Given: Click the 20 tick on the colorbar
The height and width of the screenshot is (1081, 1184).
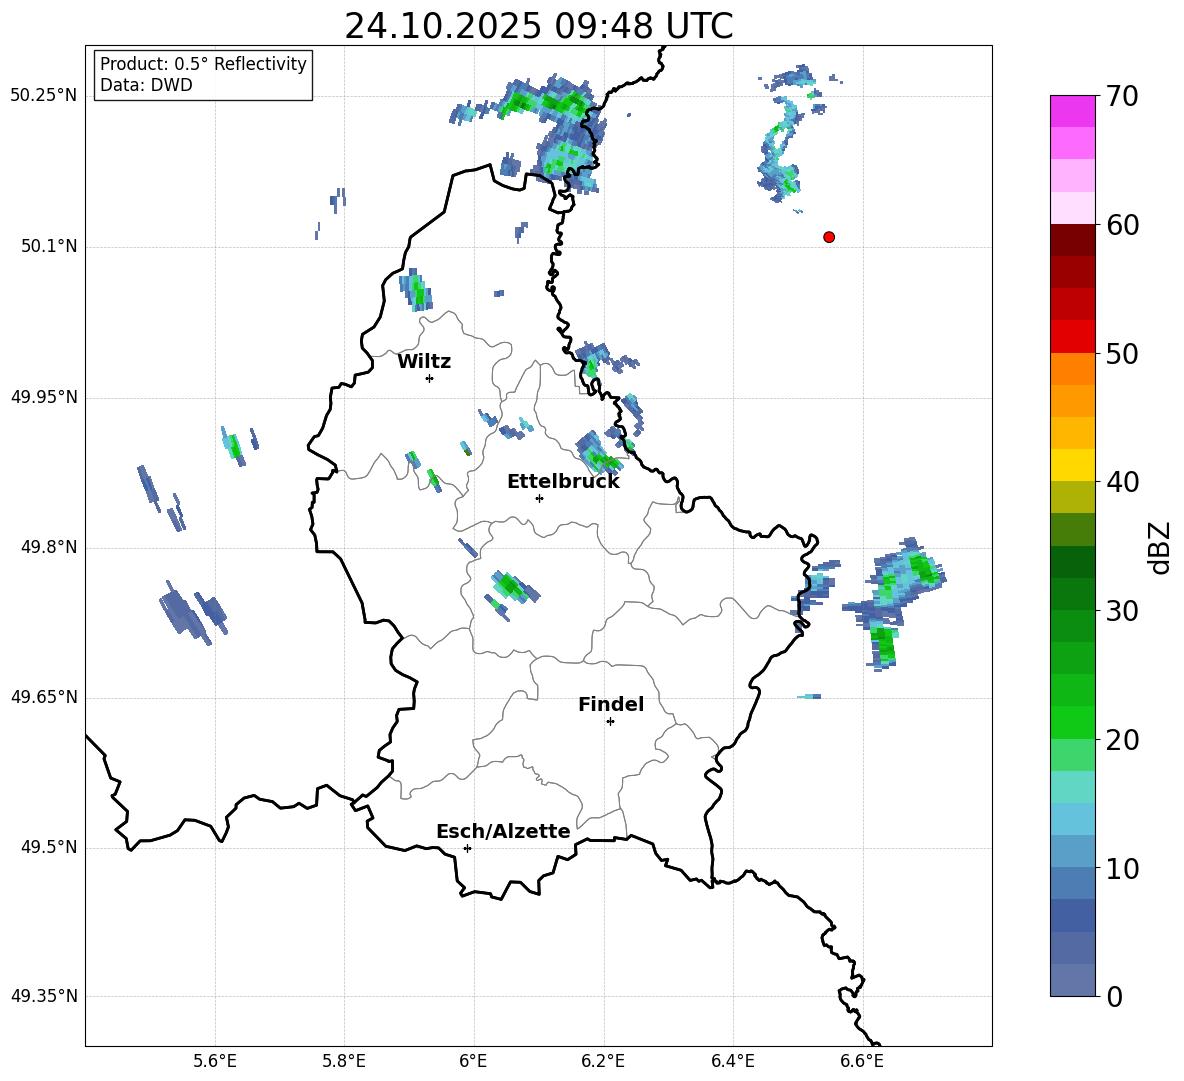Looking at the screenshot, I should pos(1121,740).
